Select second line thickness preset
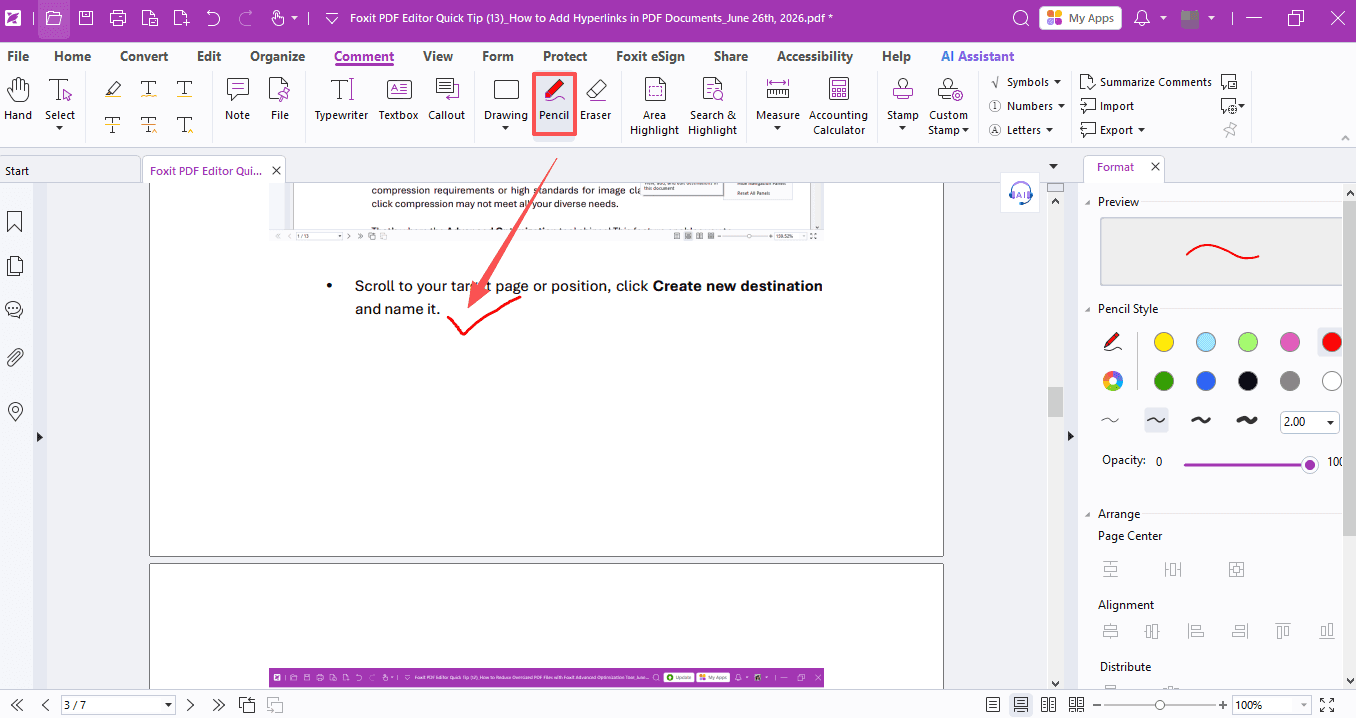The image size is (1356, 718). coord(1155,421)
